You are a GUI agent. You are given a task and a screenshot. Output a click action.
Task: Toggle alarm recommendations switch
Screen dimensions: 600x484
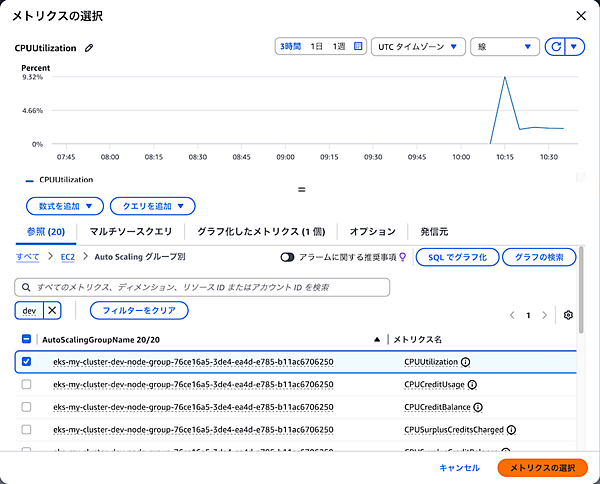(x=288, y=257)
